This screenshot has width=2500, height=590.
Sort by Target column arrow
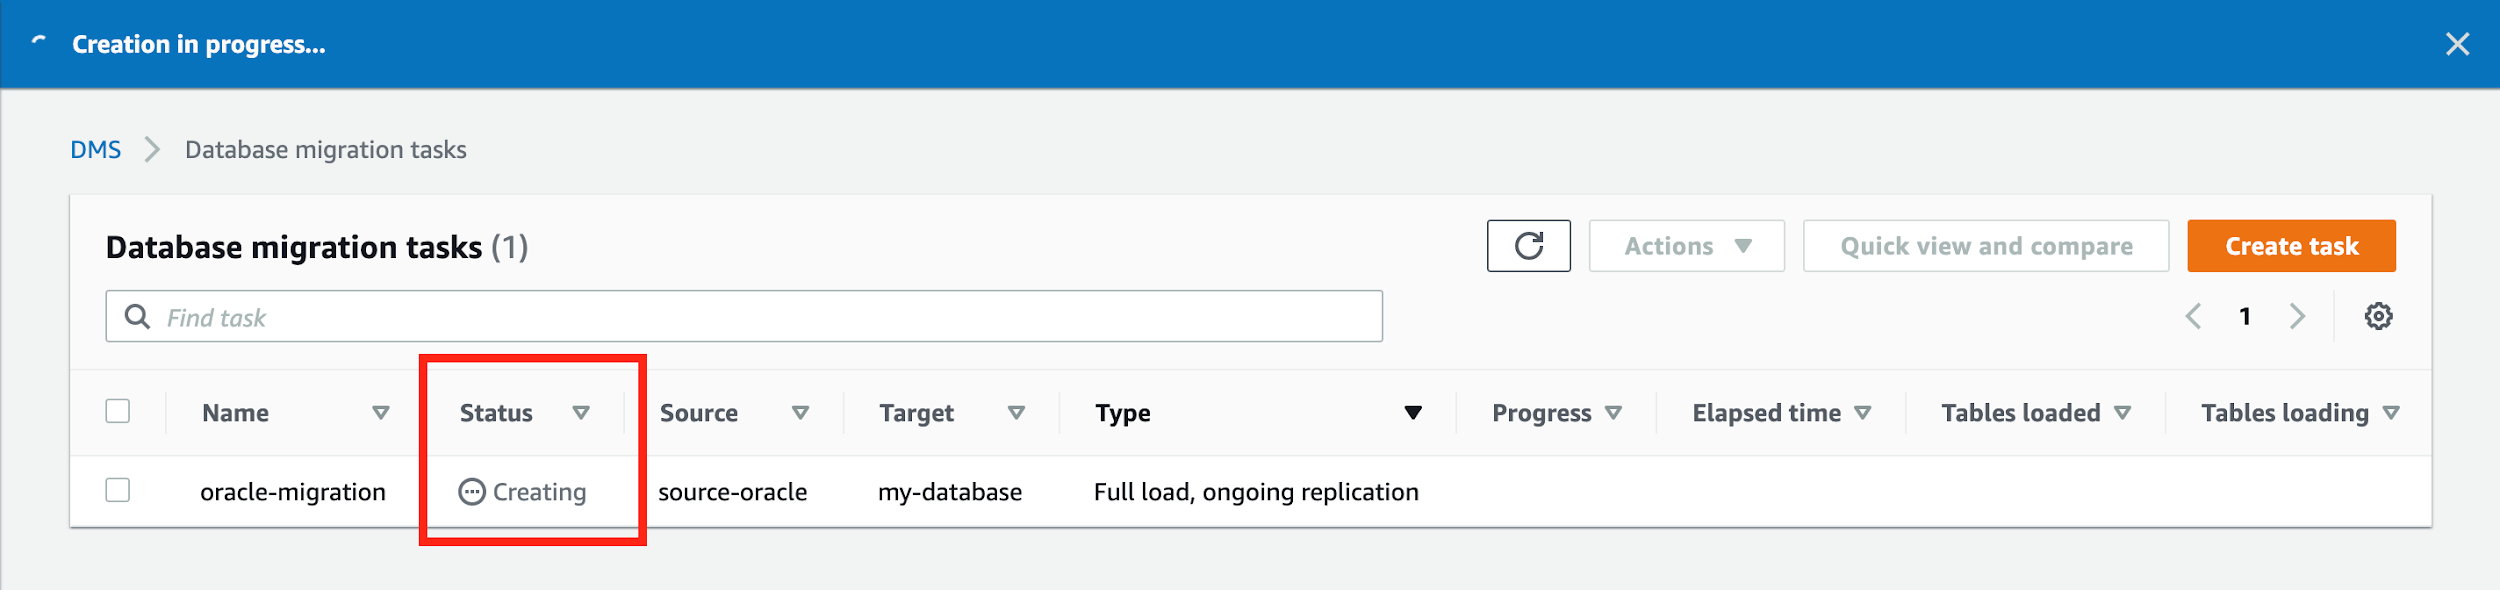[1016, 413]
